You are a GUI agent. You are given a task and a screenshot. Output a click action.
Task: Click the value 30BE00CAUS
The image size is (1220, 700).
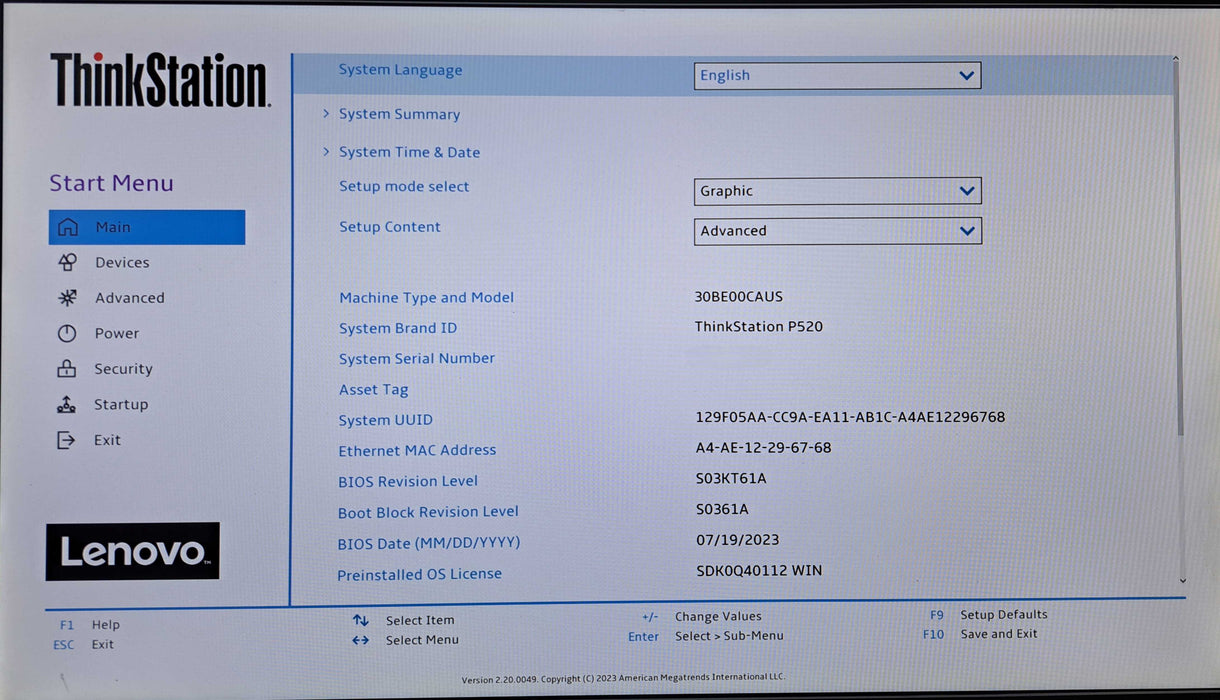click(x=739, y=297)
